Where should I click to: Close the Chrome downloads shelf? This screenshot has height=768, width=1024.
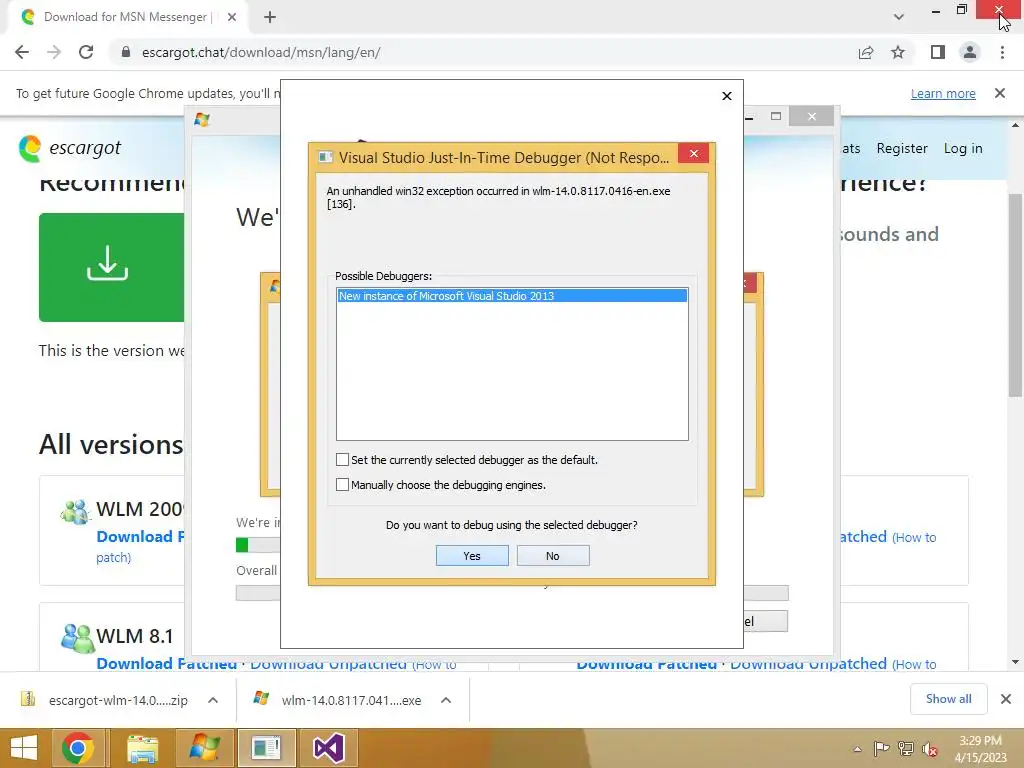(1006, 699)
